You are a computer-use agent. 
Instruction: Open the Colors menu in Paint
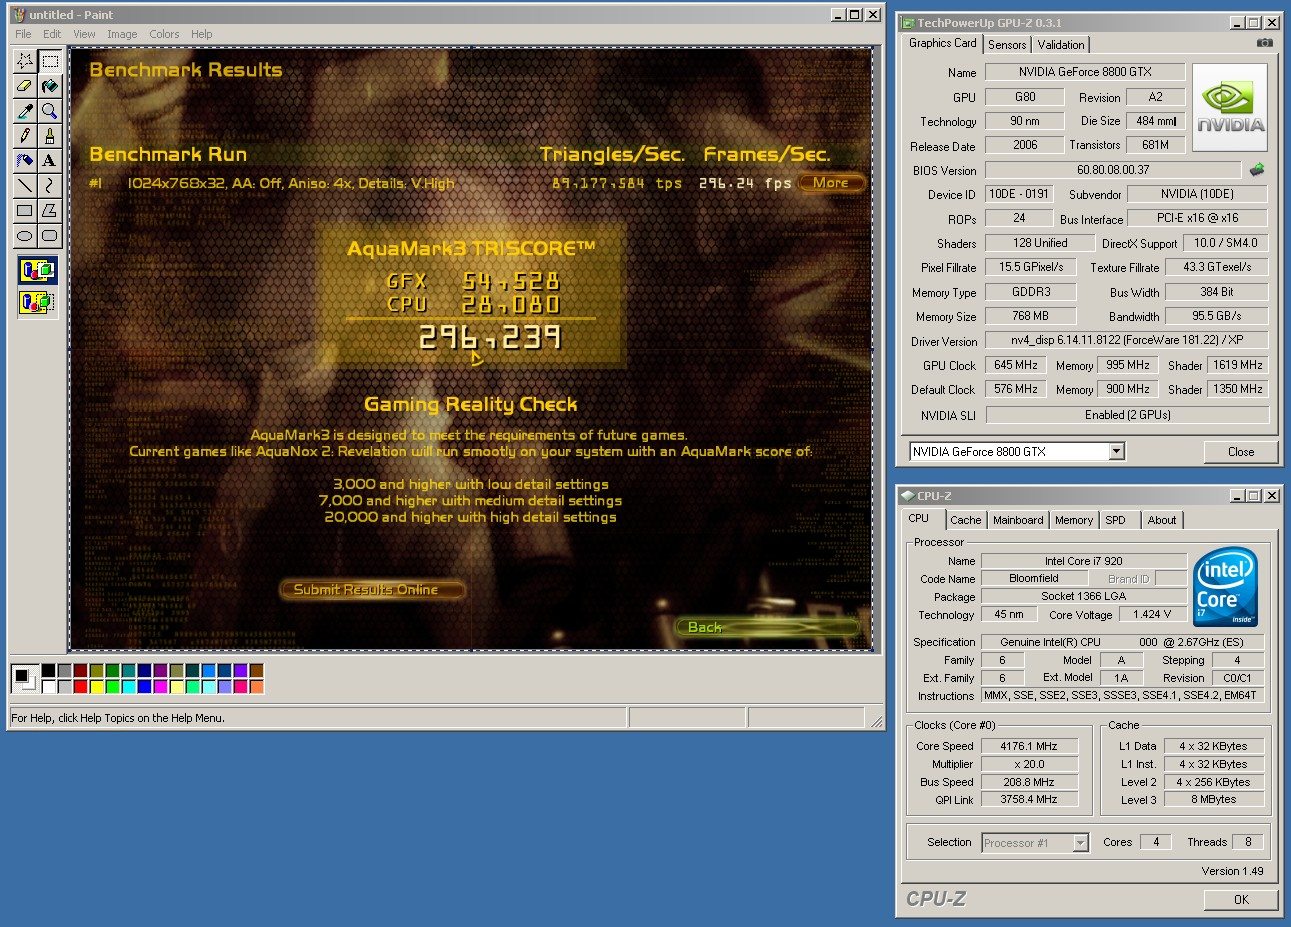coord(164,34)
